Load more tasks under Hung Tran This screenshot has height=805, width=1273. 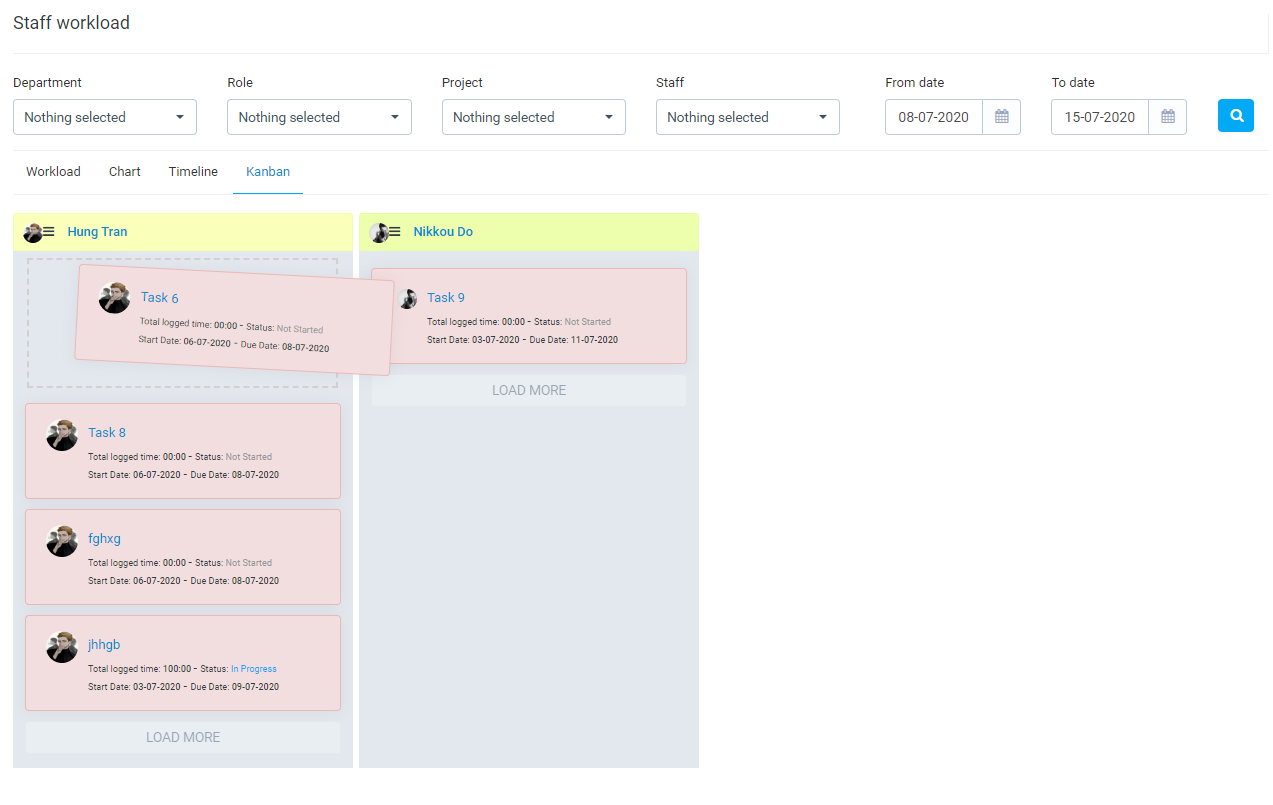(183, 737)
